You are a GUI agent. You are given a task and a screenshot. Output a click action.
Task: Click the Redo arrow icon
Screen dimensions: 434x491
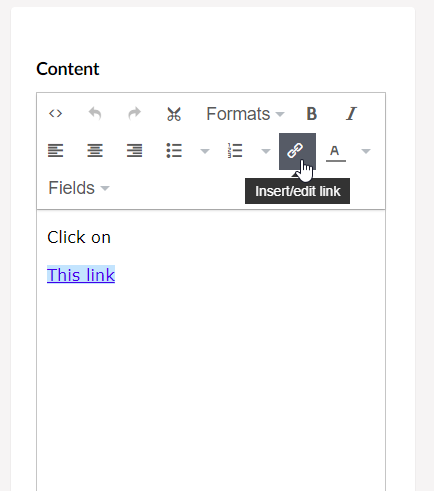click(134, 114)
